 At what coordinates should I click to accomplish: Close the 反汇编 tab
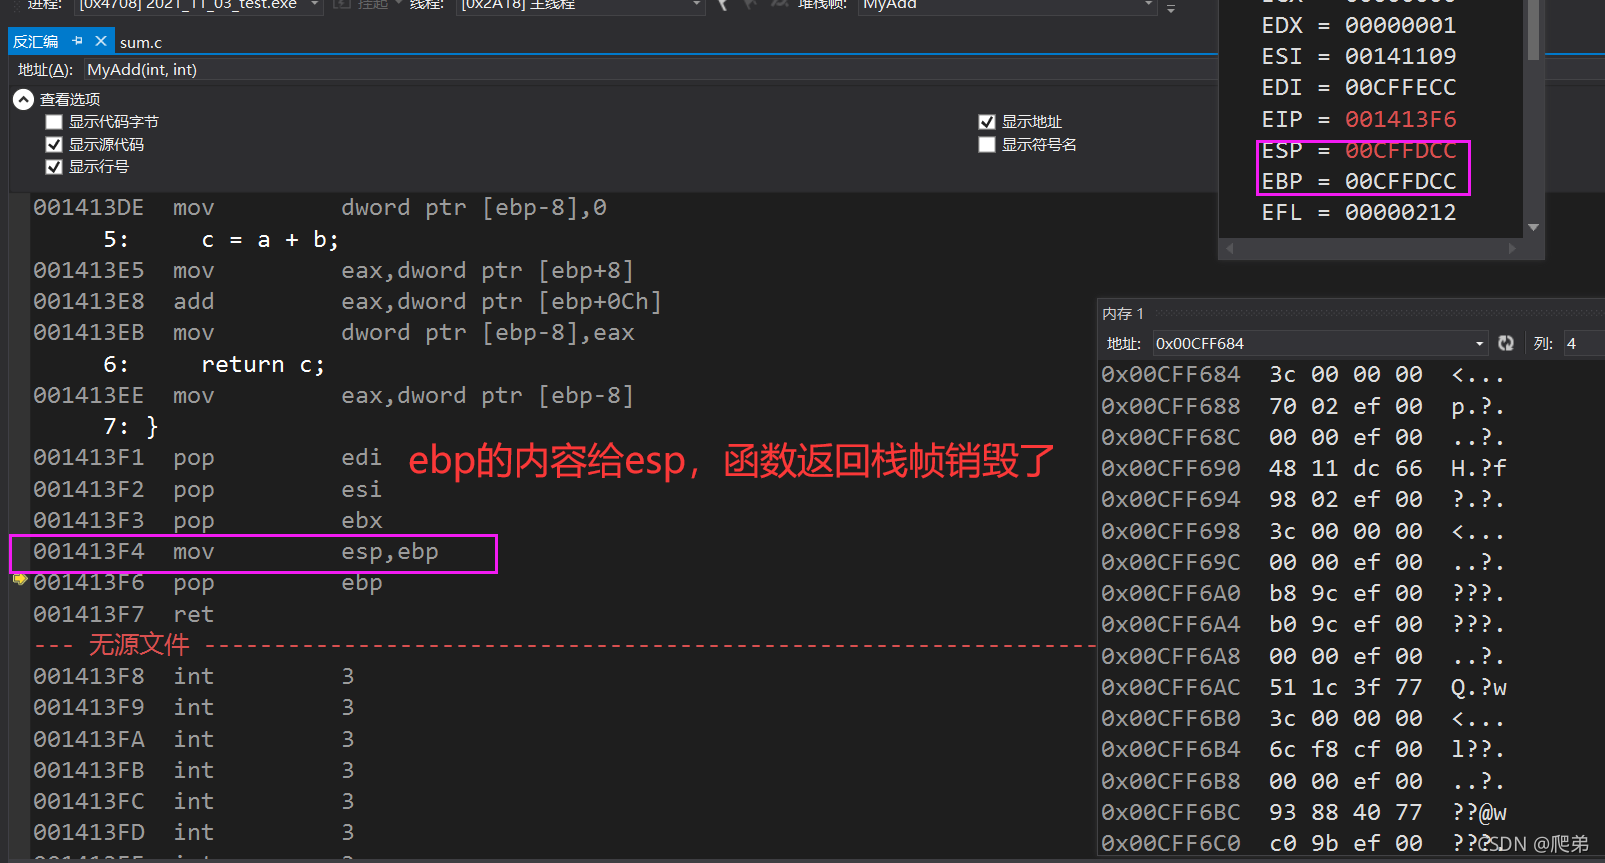pyautogui.click(x=100, y=41)
